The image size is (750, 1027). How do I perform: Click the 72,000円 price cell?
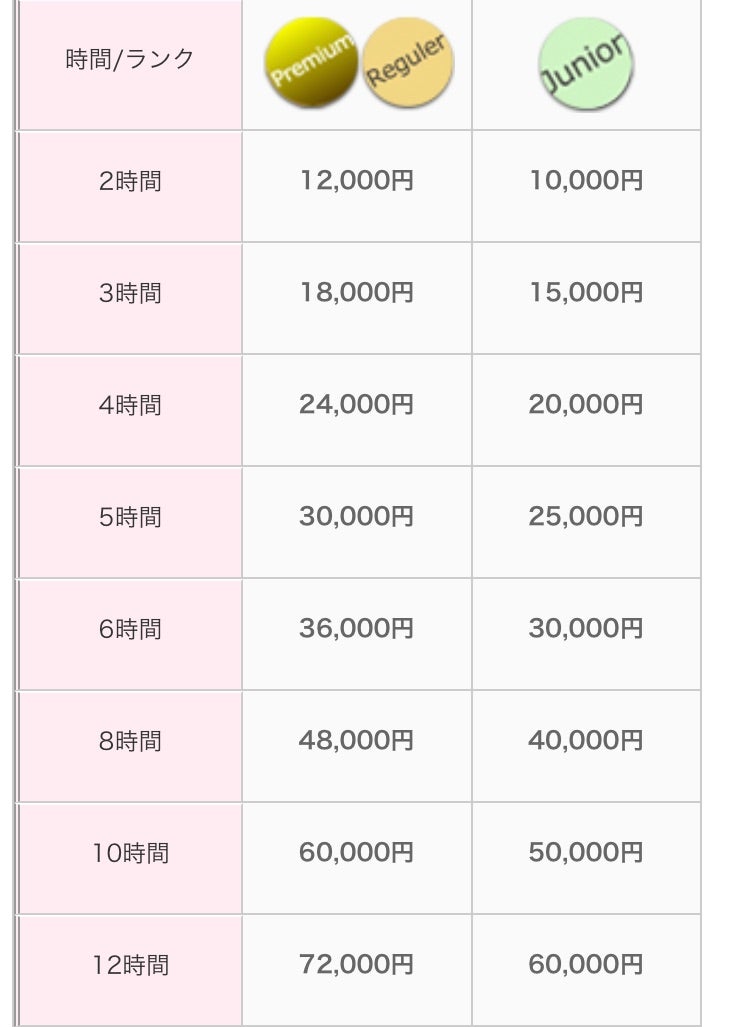[x=356, y=964]
